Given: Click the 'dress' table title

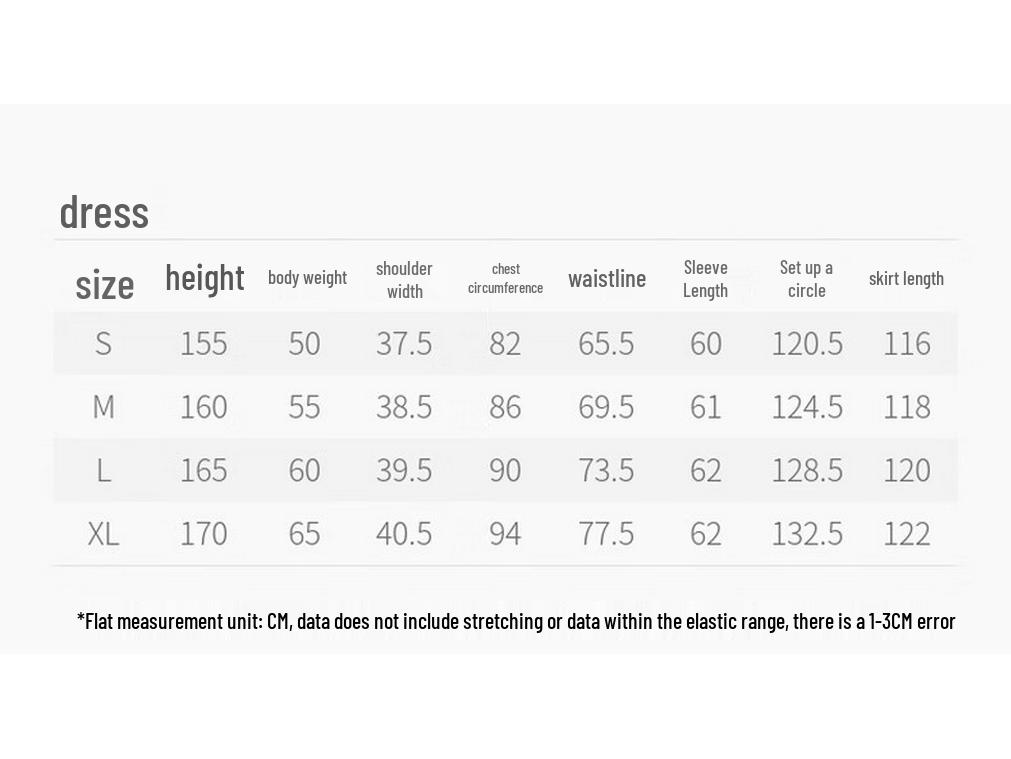Looking at the screenshot, I should tap(104, 212).
